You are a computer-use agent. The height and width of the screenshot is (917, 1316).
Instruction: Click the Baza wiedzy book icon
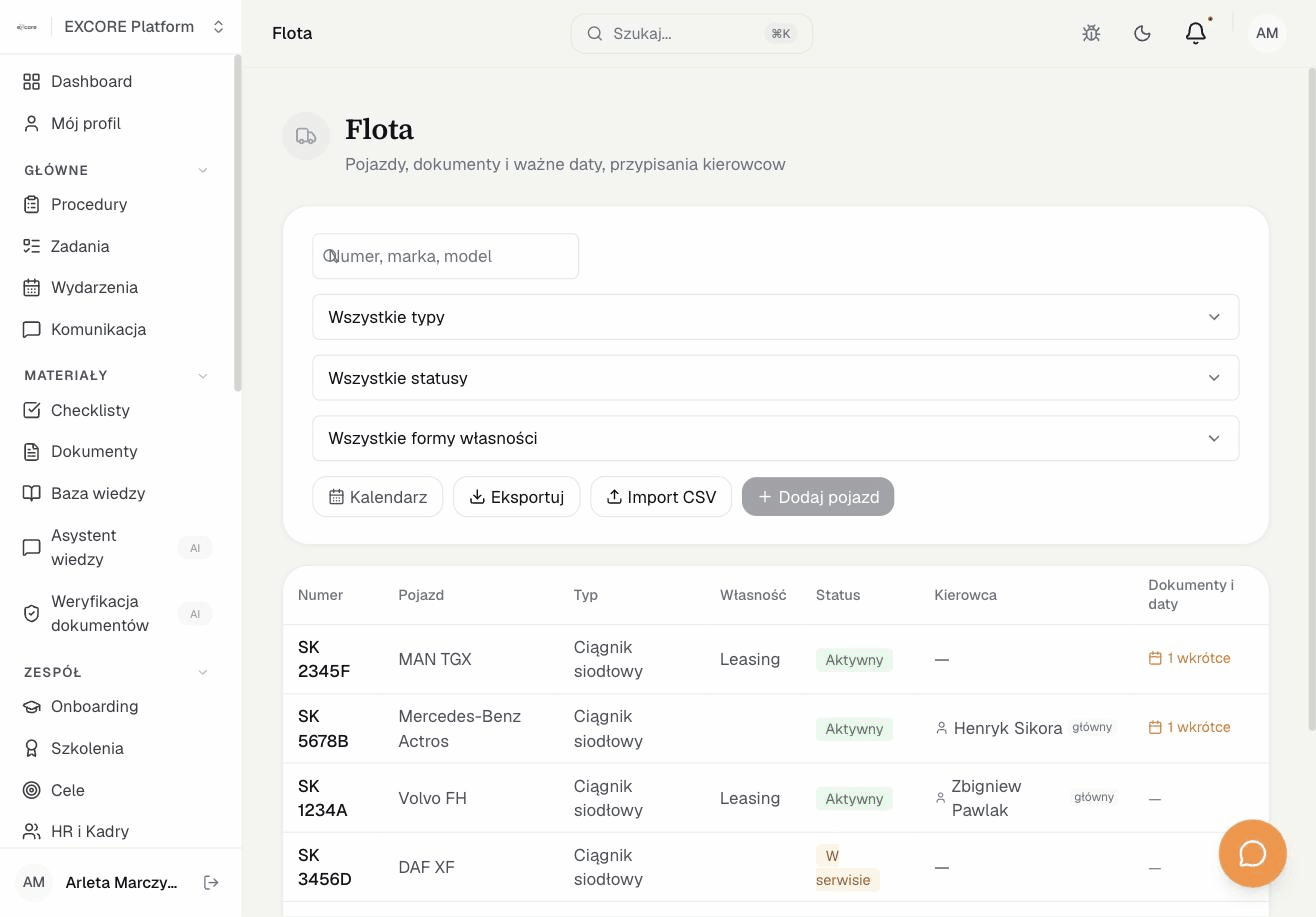tap(32, 493)
